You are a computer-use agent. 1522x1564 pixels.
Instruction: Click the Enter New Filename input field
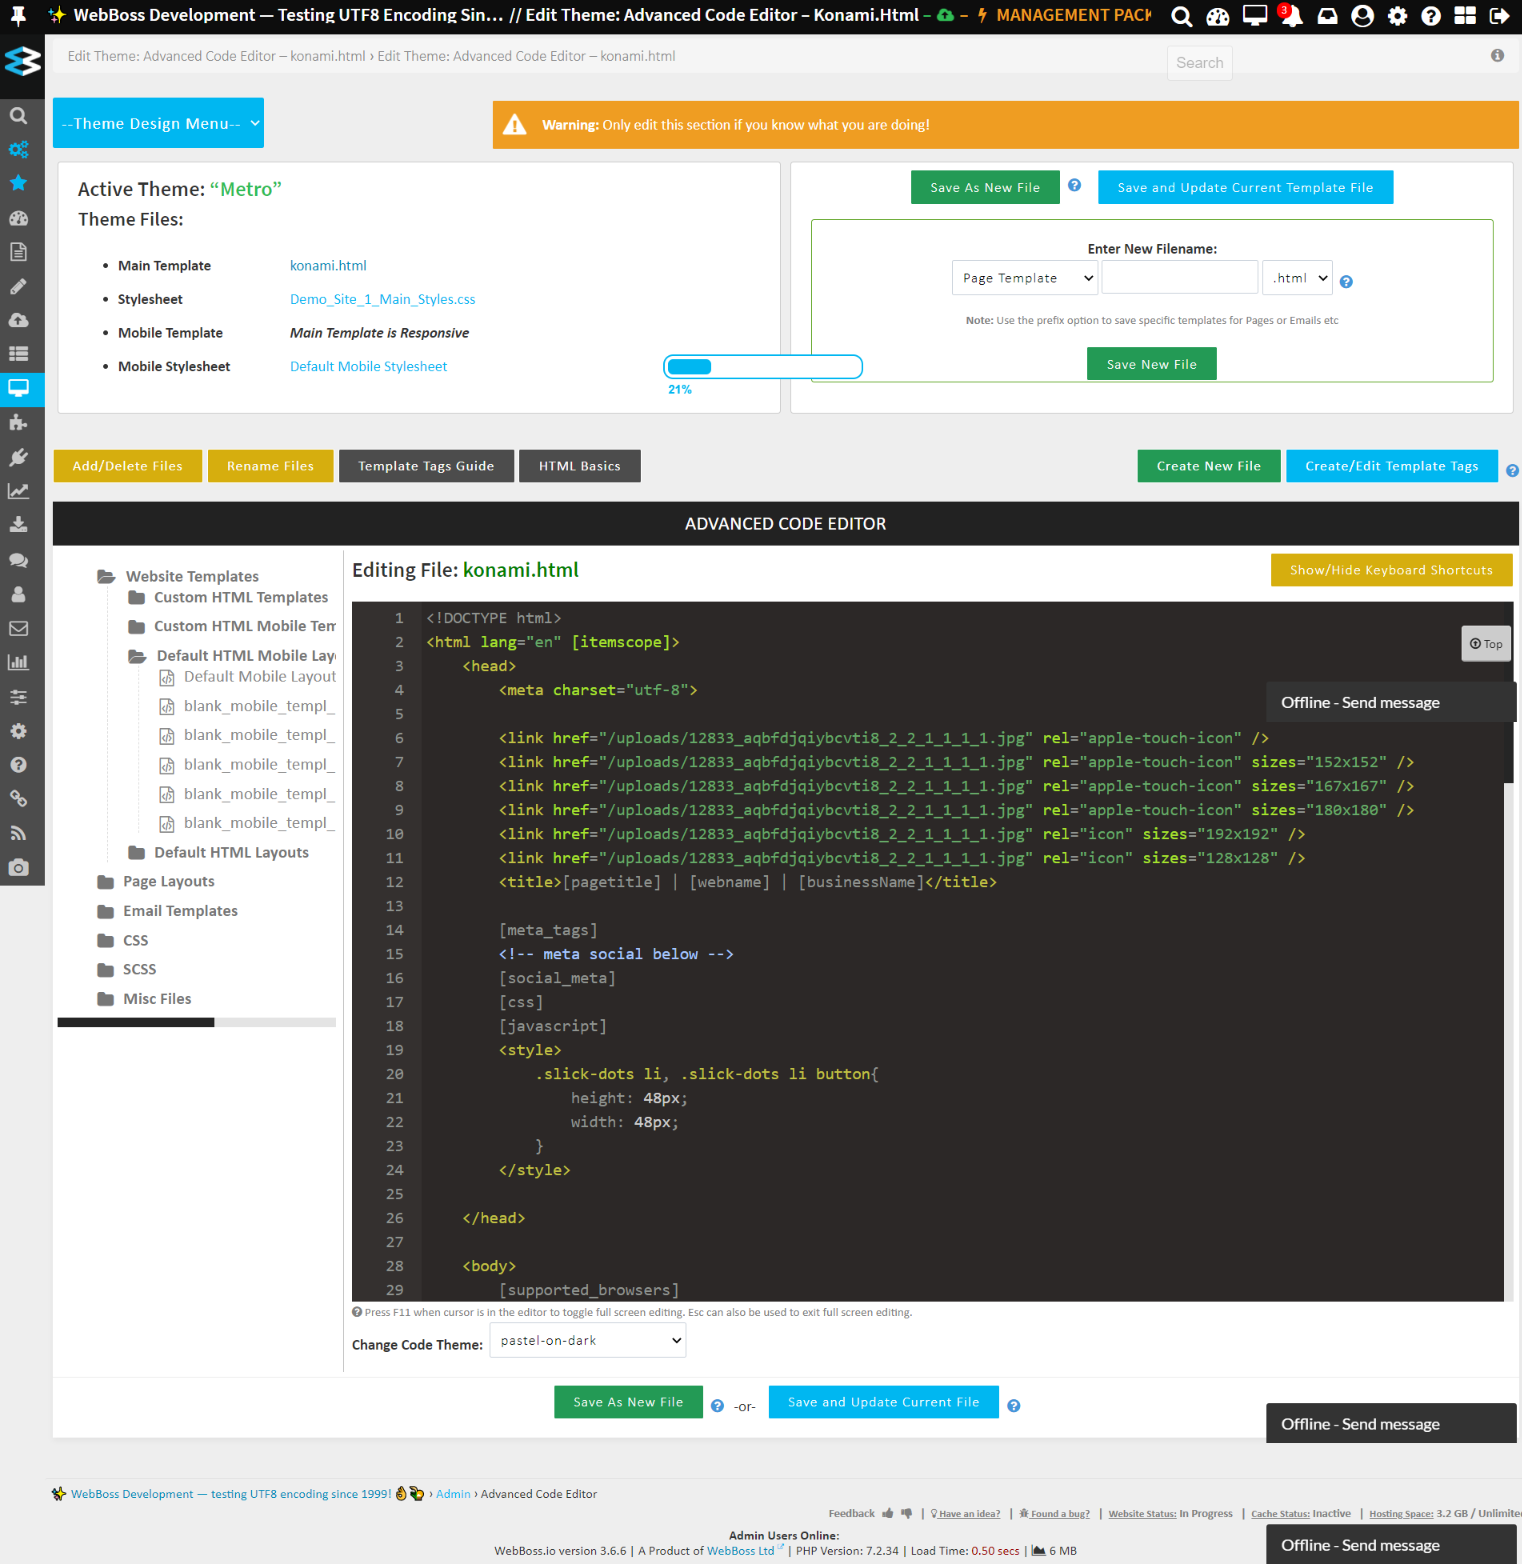click(x=1179, y=277)
